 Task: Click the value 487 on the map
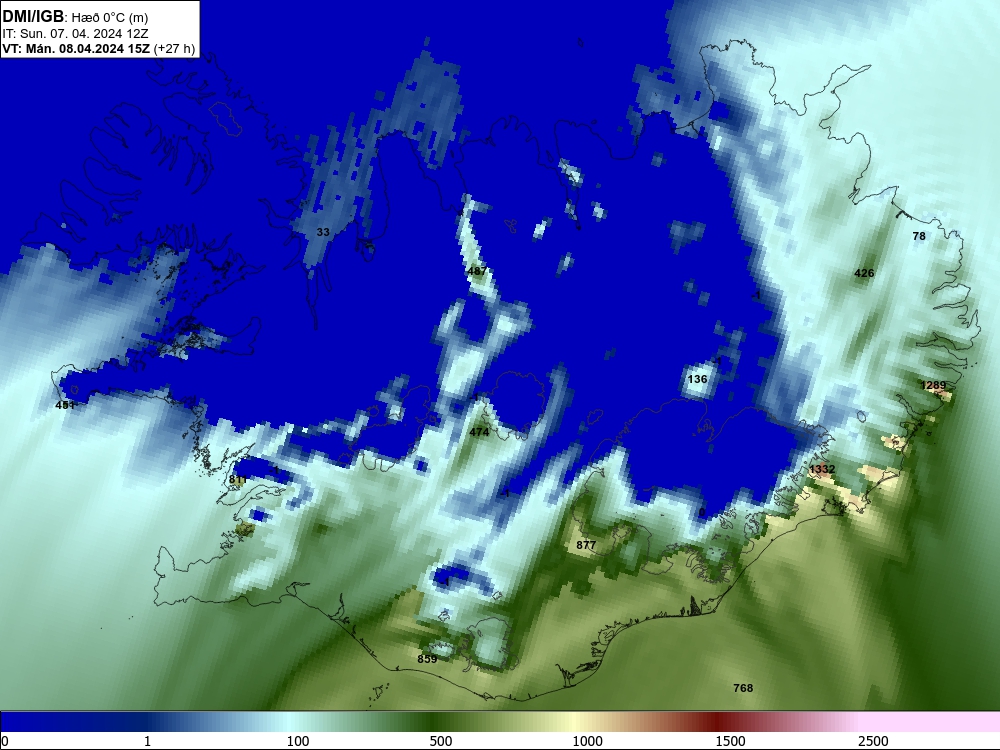pyautogui.click(x=477, y=271)
